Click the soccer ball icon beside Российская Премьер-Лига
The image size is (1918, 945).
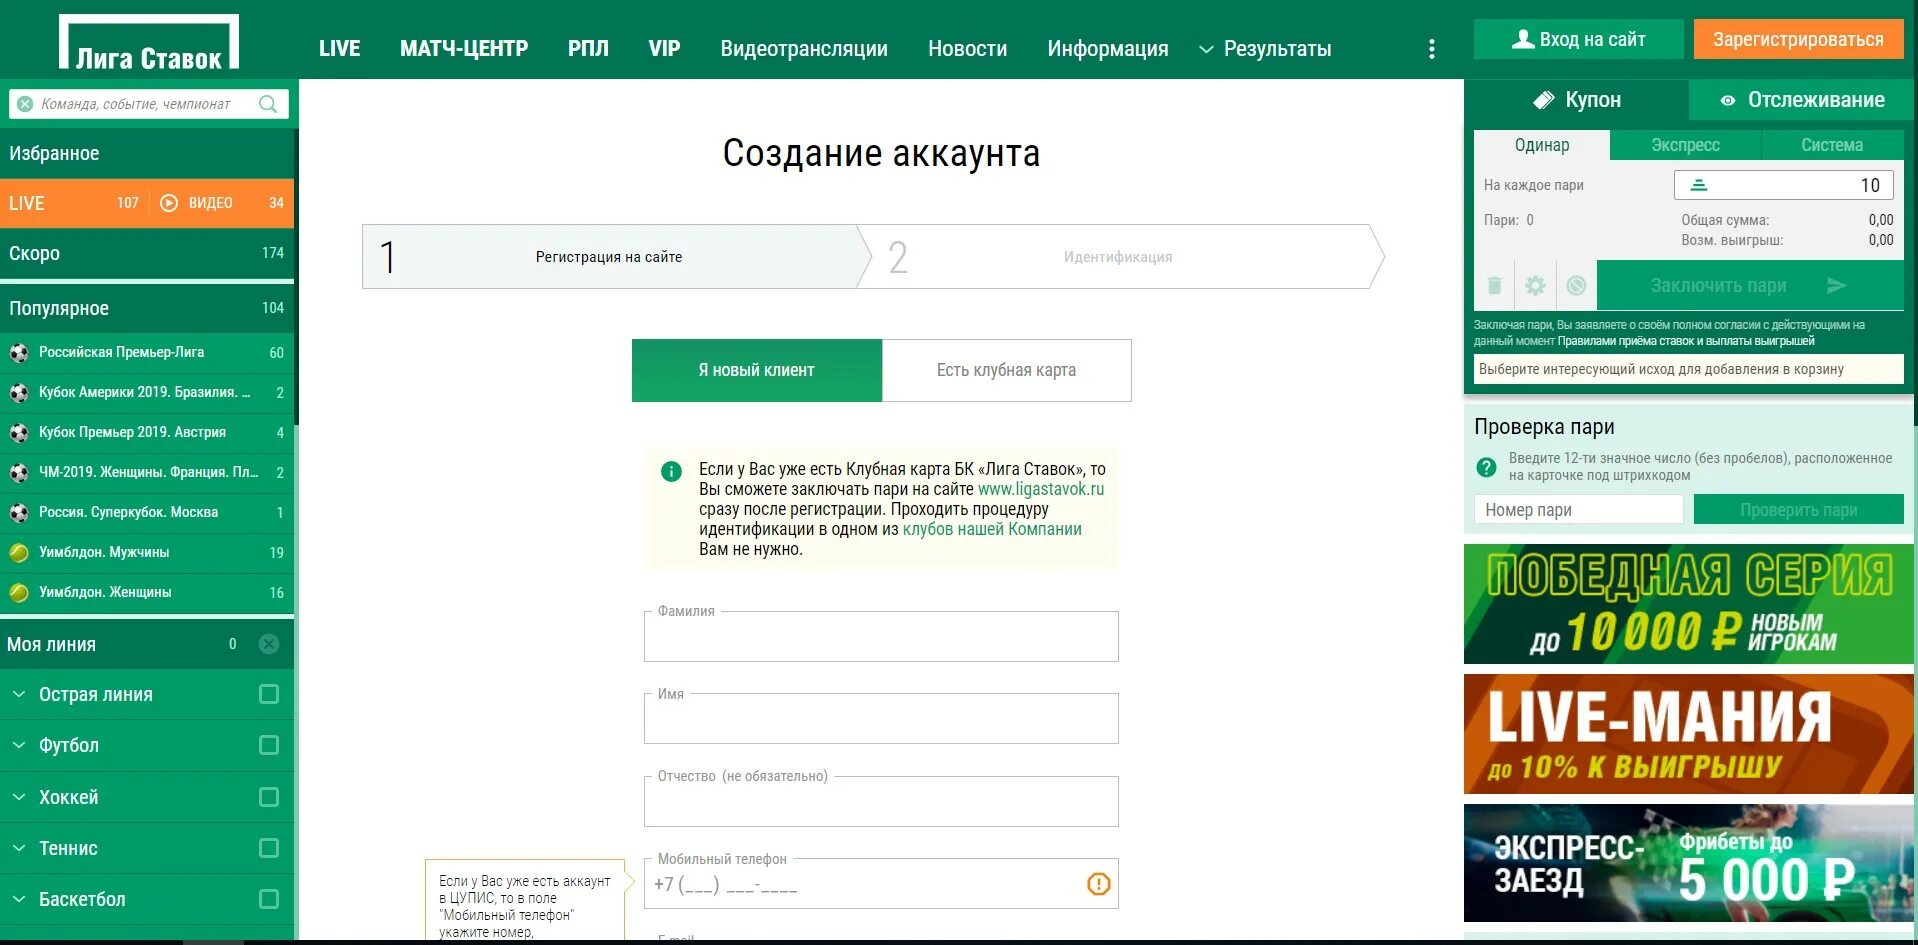pos(19,352)
